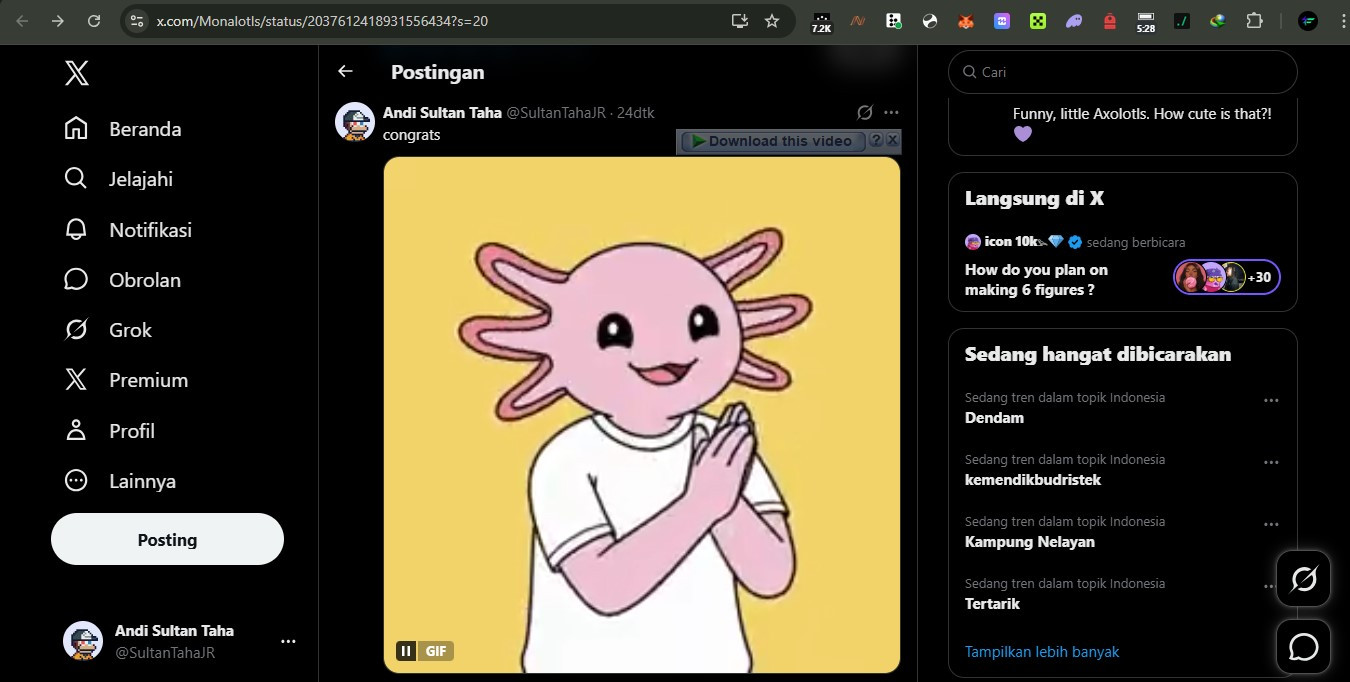Open Beranda in the sidebar

pyautogui.click(x=123, y=129)
